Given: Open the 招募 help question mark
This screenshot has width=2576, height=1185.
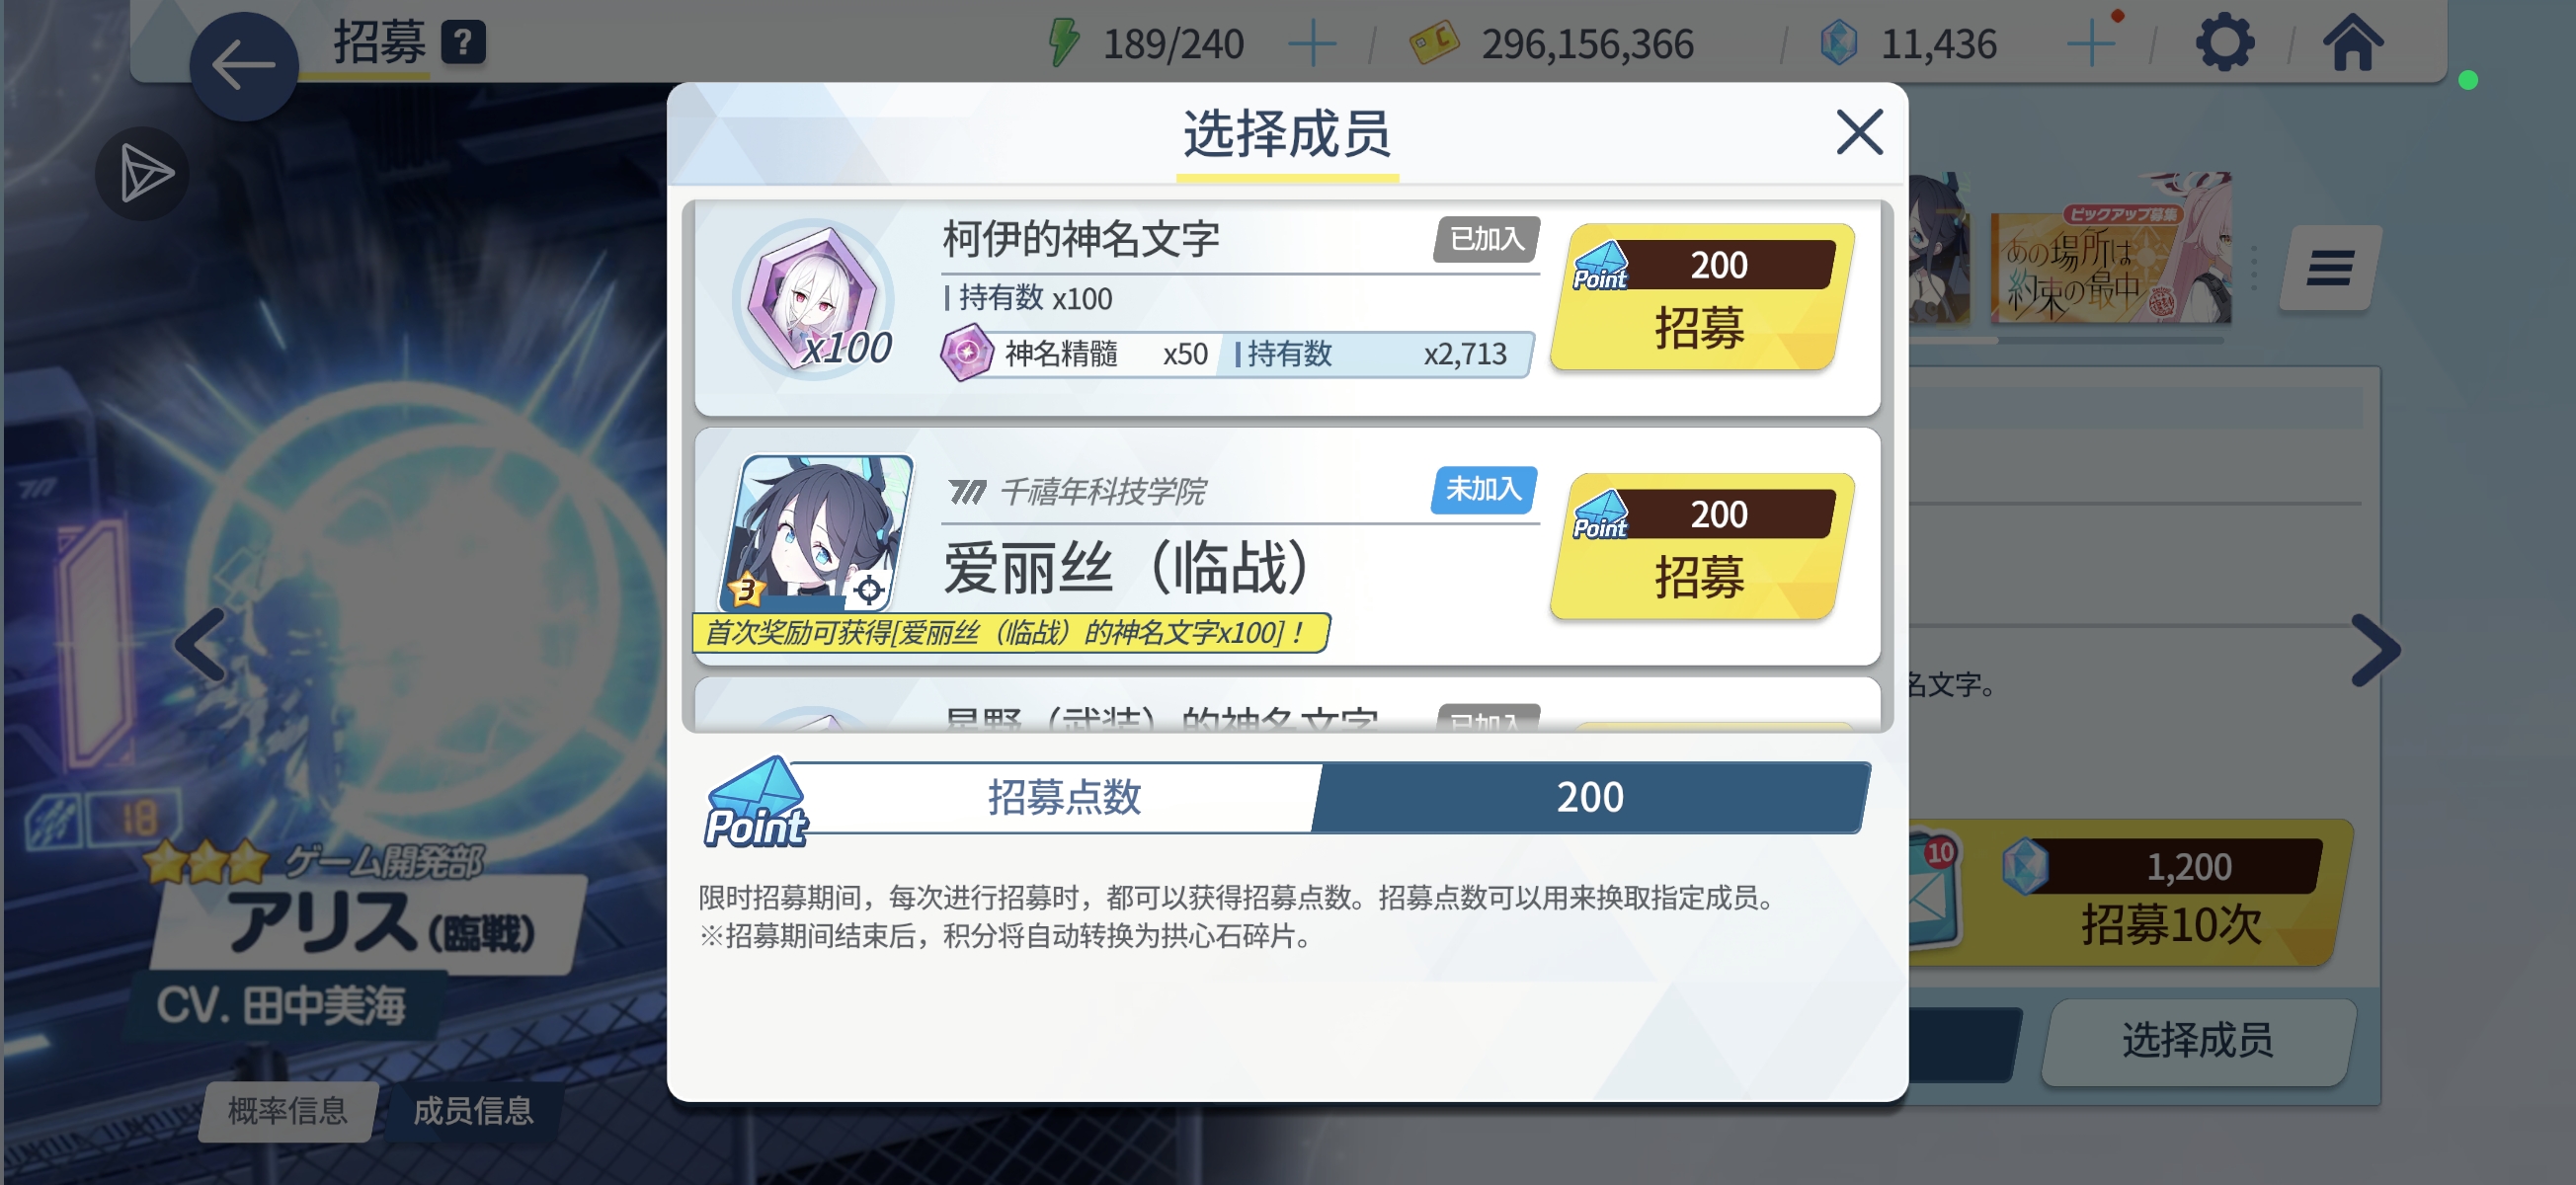Looking at the screenshot, I should tap(464, 43).
